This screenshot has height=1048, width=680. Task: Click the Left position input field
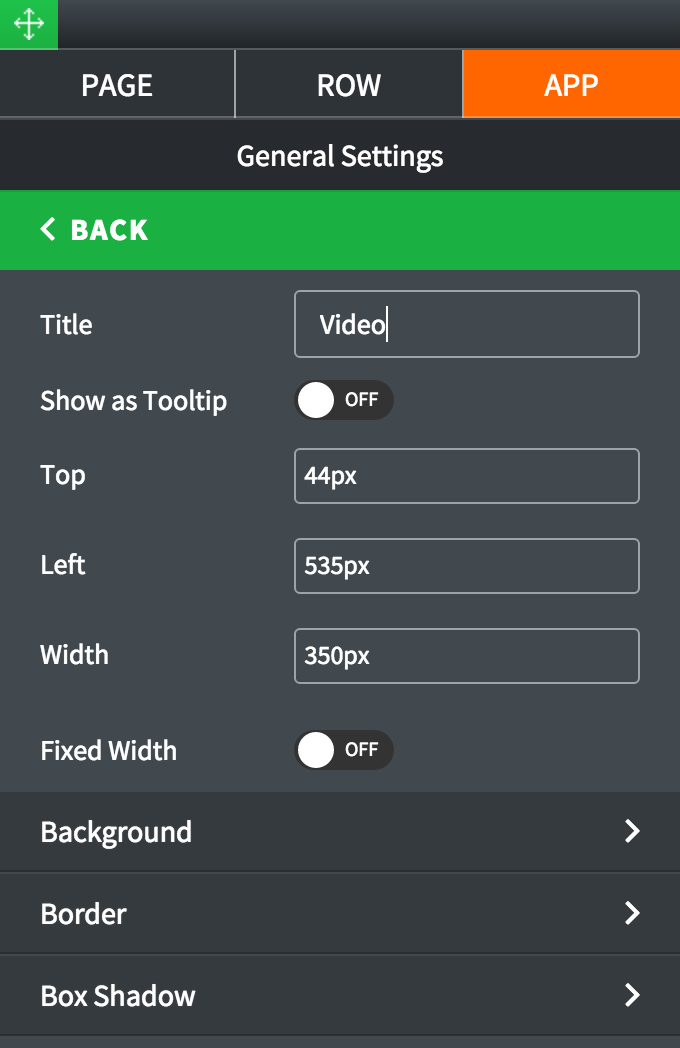coord(466,566)
